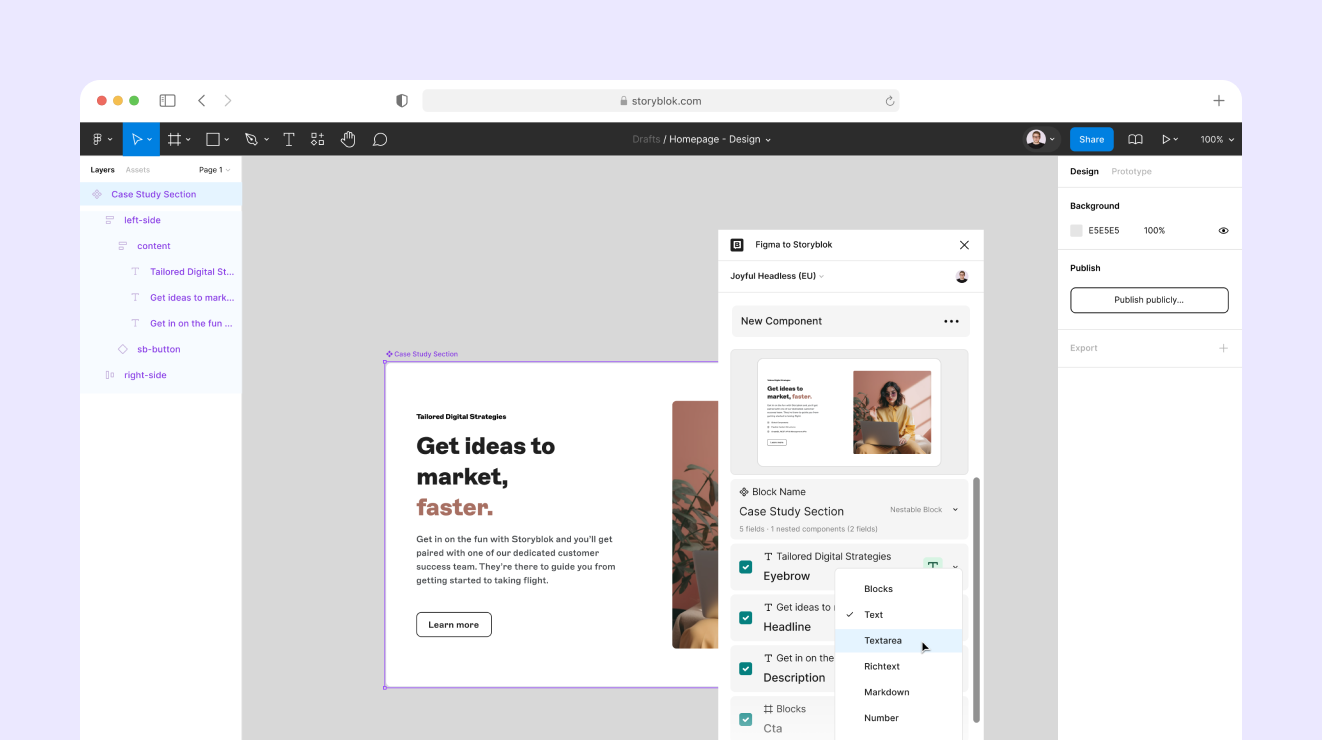This screenshot has height=740, width=1322.
Task: Toggle the browser sidebar icon
Action: tap(168, 101)
